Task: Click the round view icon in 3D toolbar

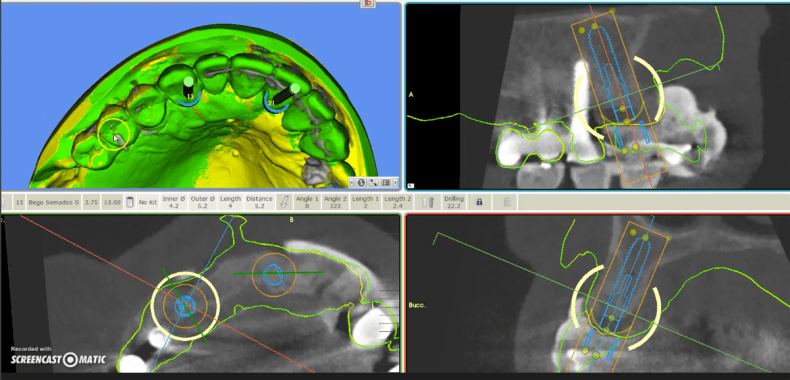Action: pos(361,182)
